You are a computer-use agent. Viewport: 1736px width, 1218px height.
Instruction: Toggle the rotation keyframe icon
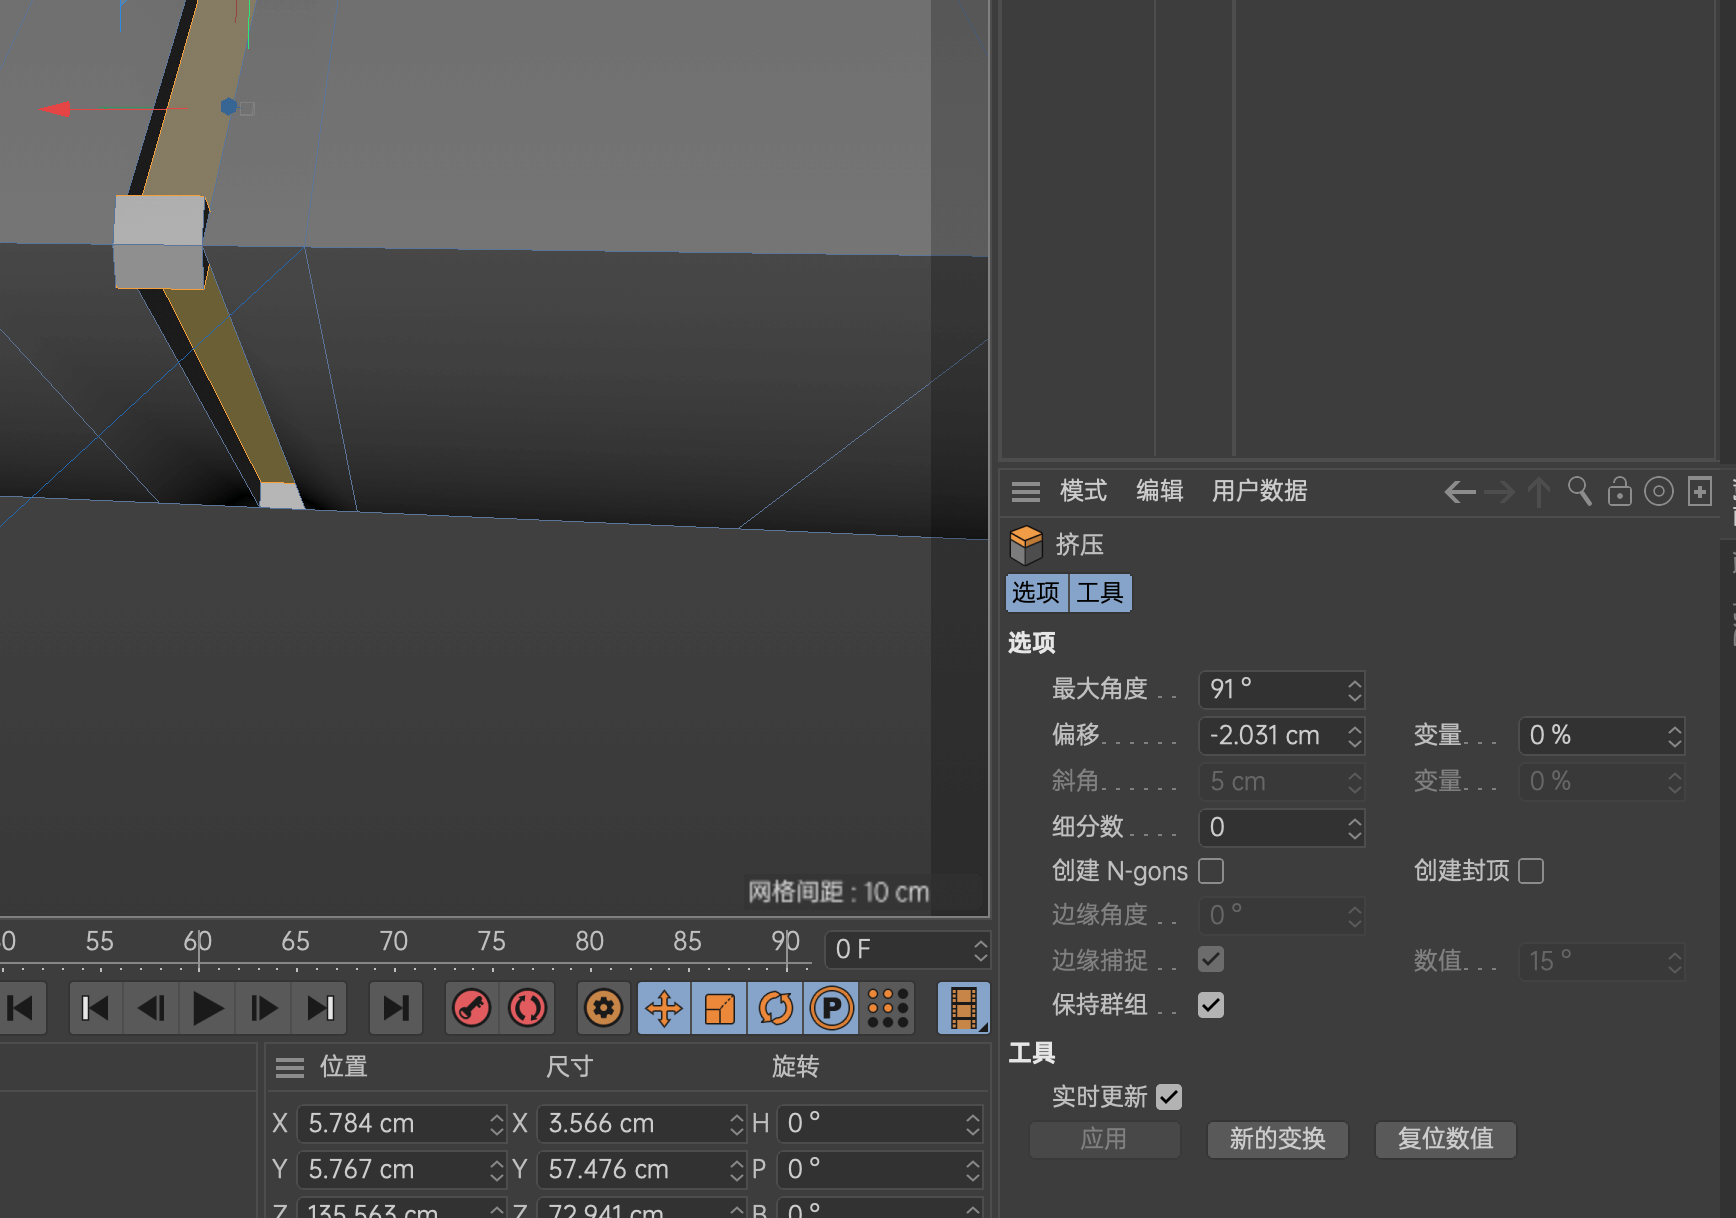pos(776,1008)
